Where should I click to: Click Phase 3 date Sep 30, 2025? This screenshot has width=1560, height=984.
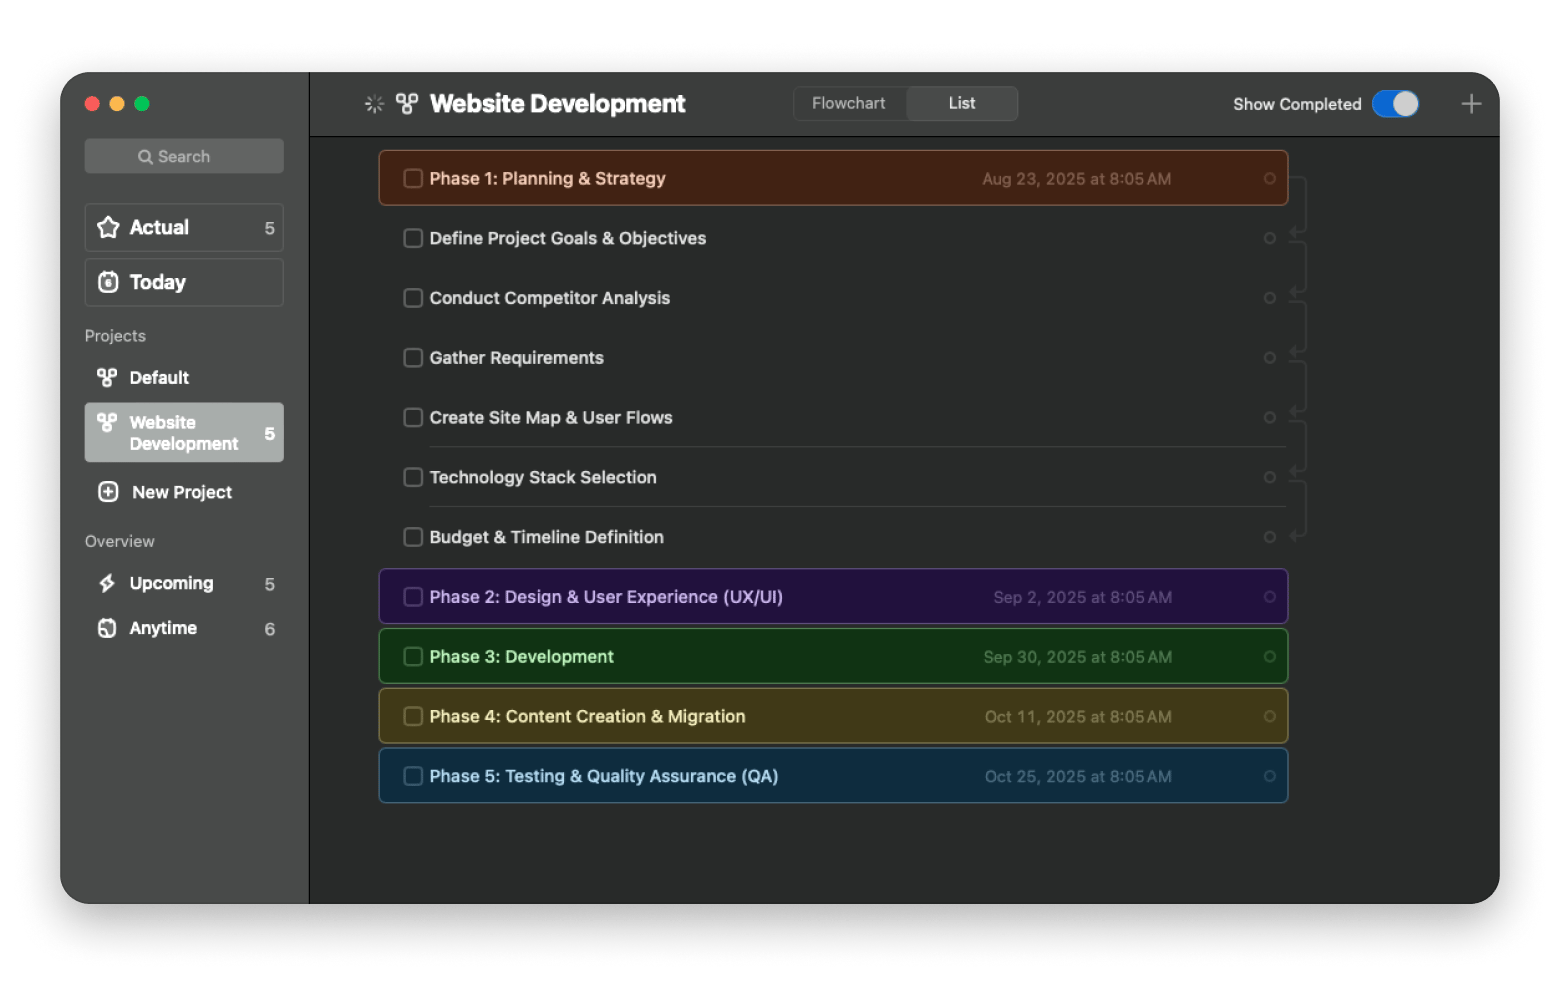click(1077, 657)
